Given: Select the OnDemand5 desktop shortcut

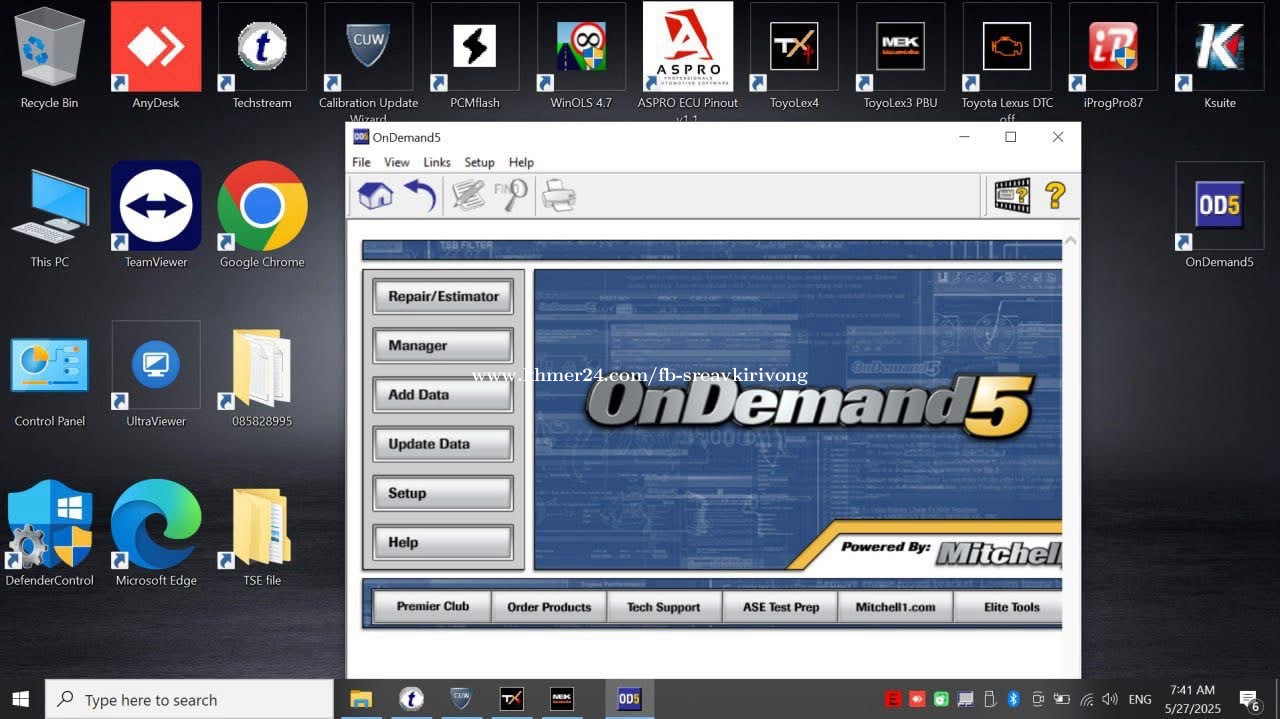Looking at the screenshot, I should pyautogui.click(x=1219, y=216).
